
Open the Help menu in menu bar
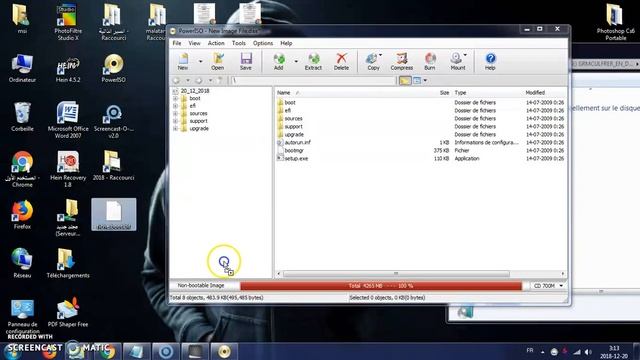(x=286, y=43)
